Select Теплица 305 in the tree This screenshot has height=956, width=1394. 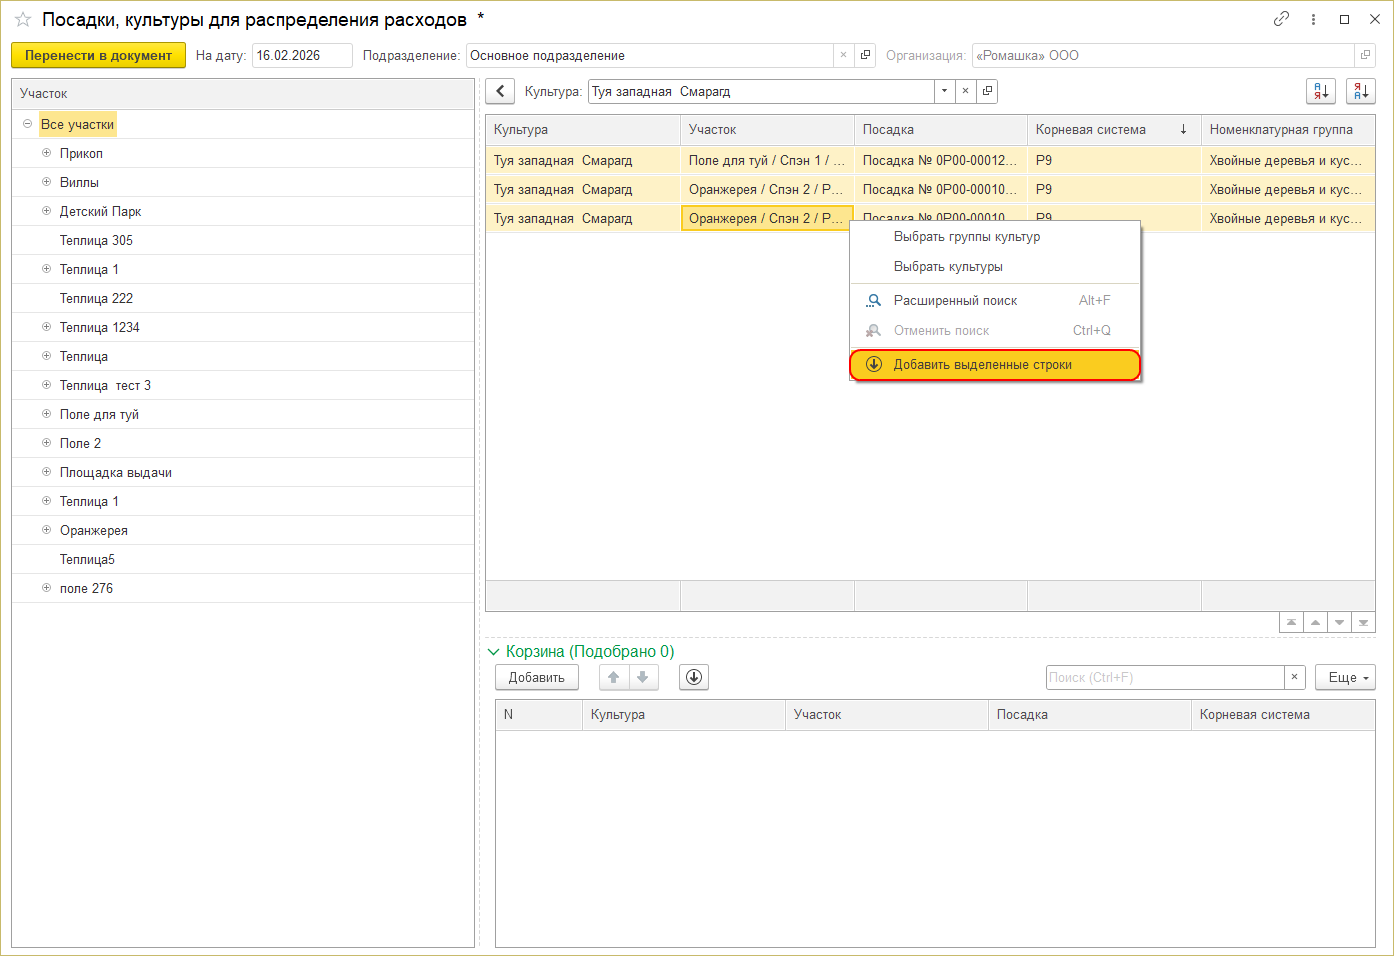tap(96, 240)
